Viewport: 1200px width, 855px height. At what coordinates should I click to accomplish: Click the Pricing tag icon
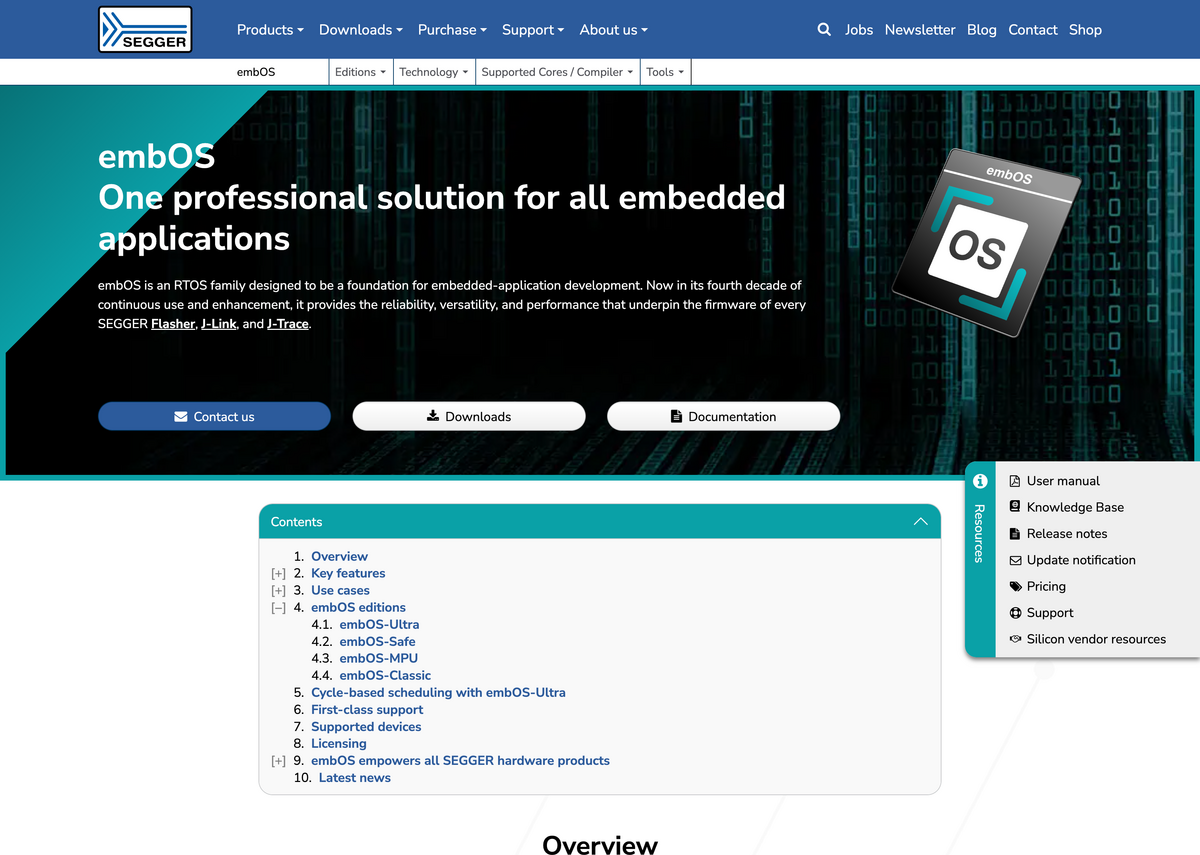1015,587
